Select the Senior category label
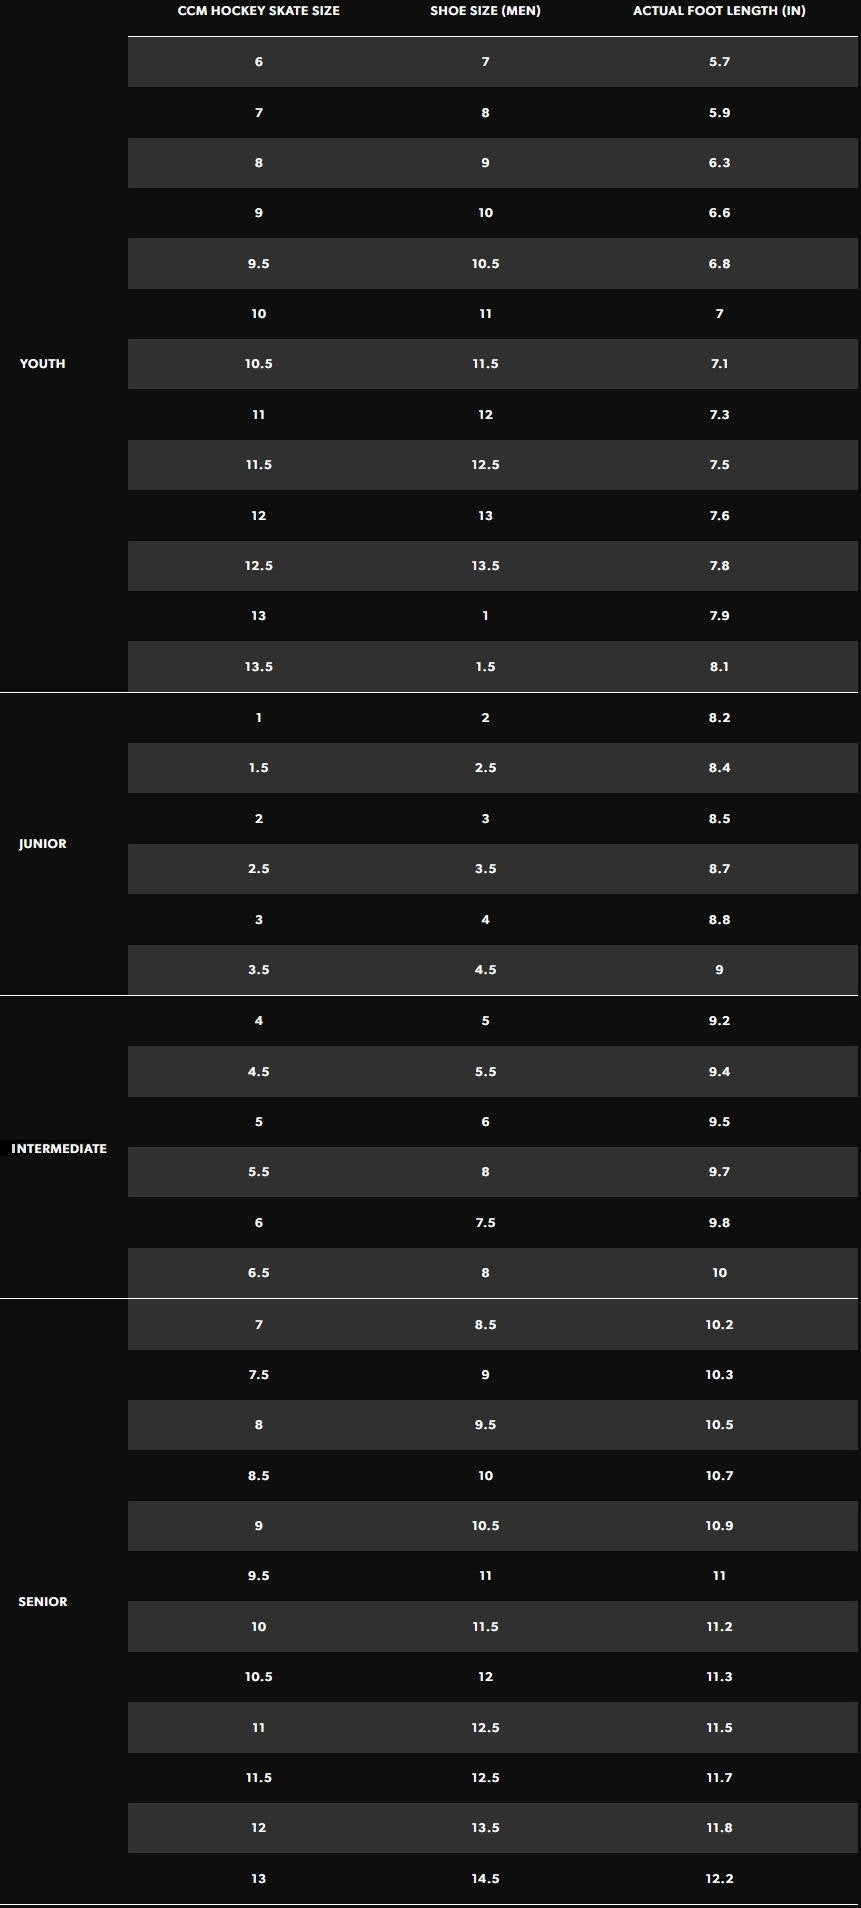The width and height of the screenshot is (861, 1908). pyautogui.click(x=43, y=1602)
